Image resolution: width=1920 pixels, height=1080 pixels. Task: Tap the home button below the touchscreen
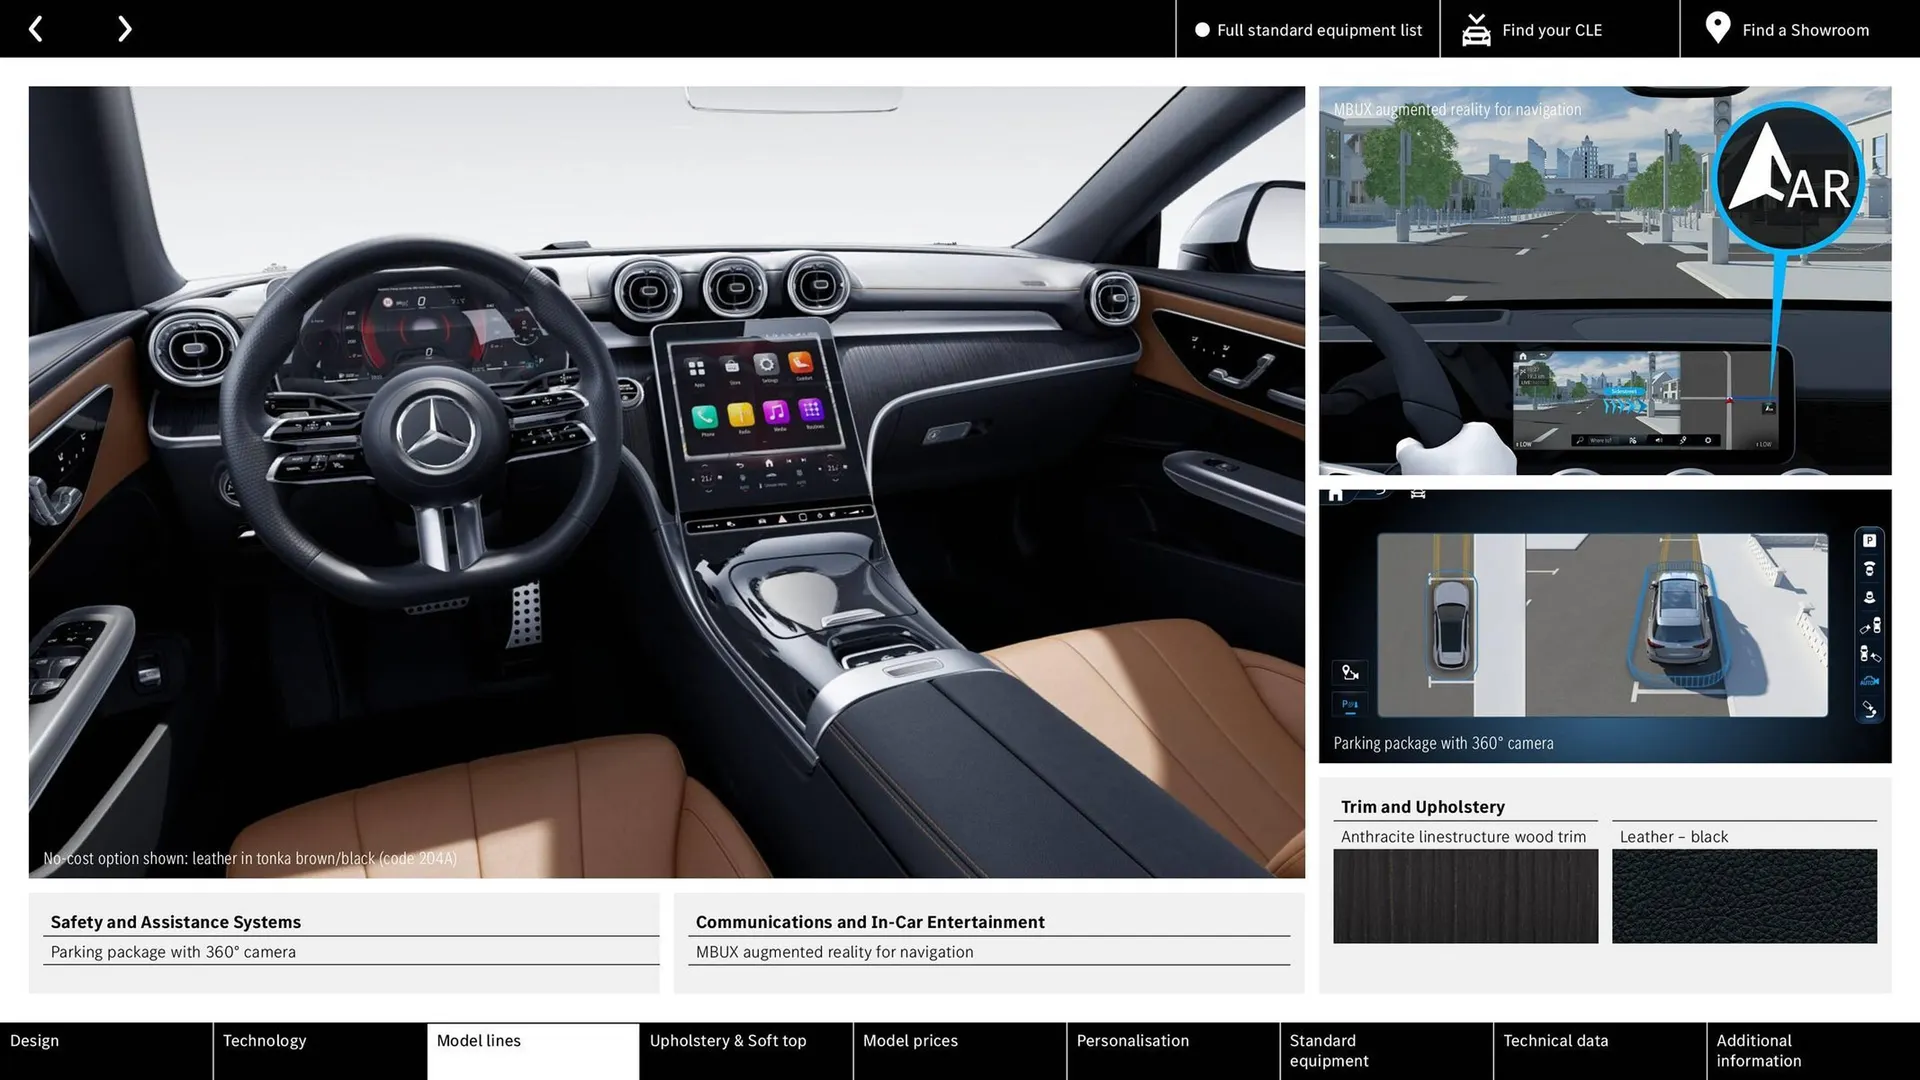(770, 463)
